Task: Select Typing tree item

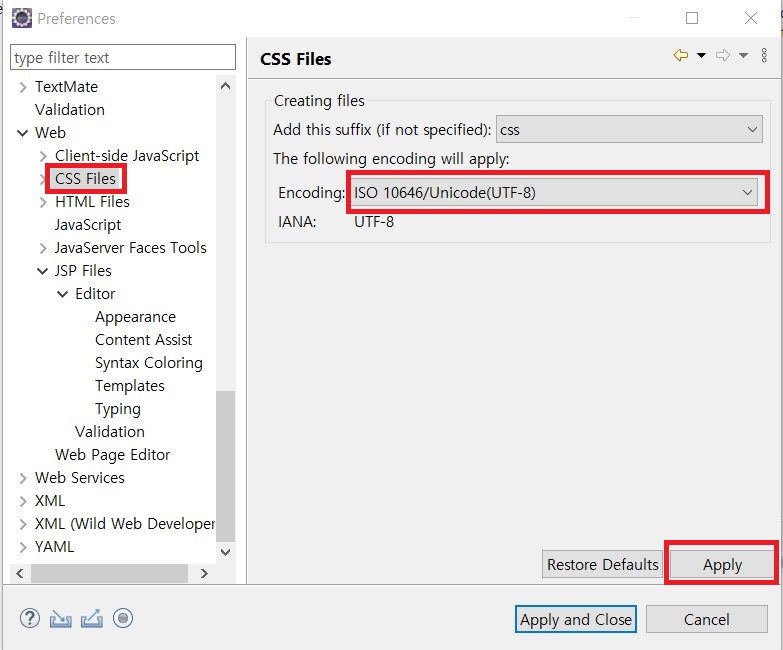Action: click(118, 409)
